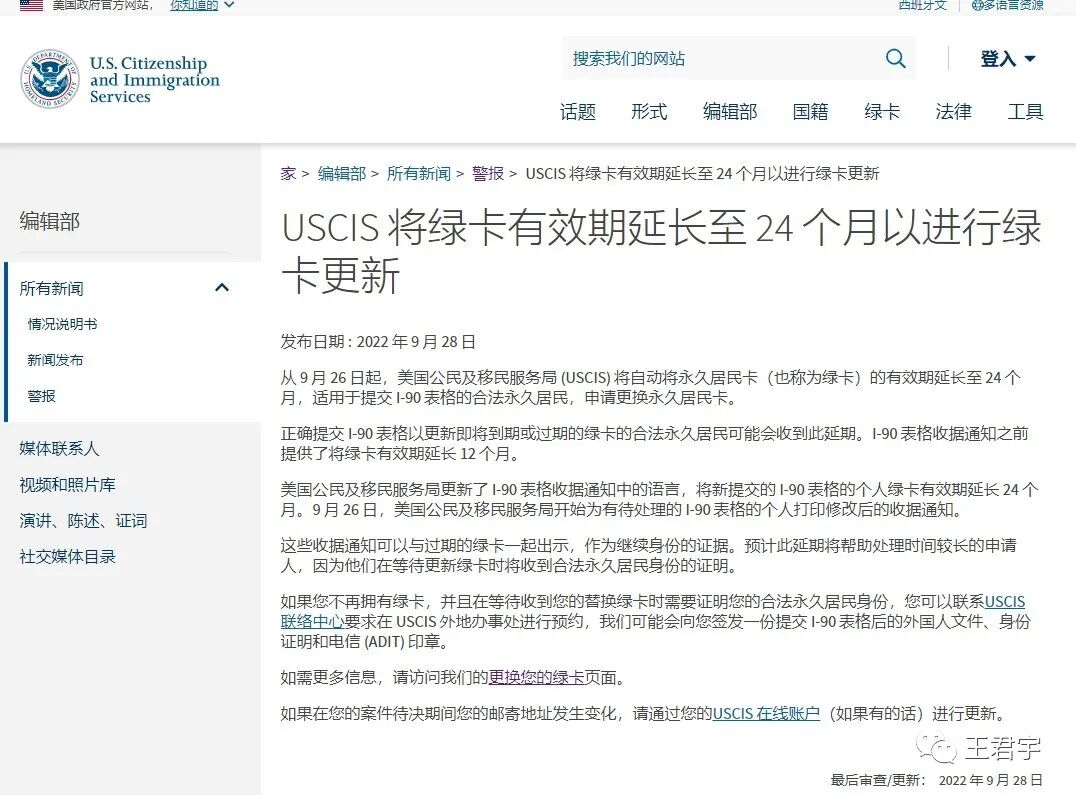Open the 话题 navigation menu
Viewport: 1076px width, 795px height.
(578, 112)
